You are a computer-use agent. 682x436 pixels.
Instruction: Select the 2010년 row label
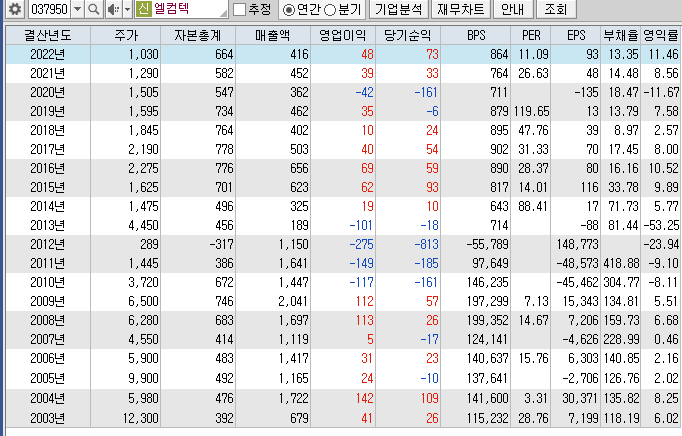[47, 282]
